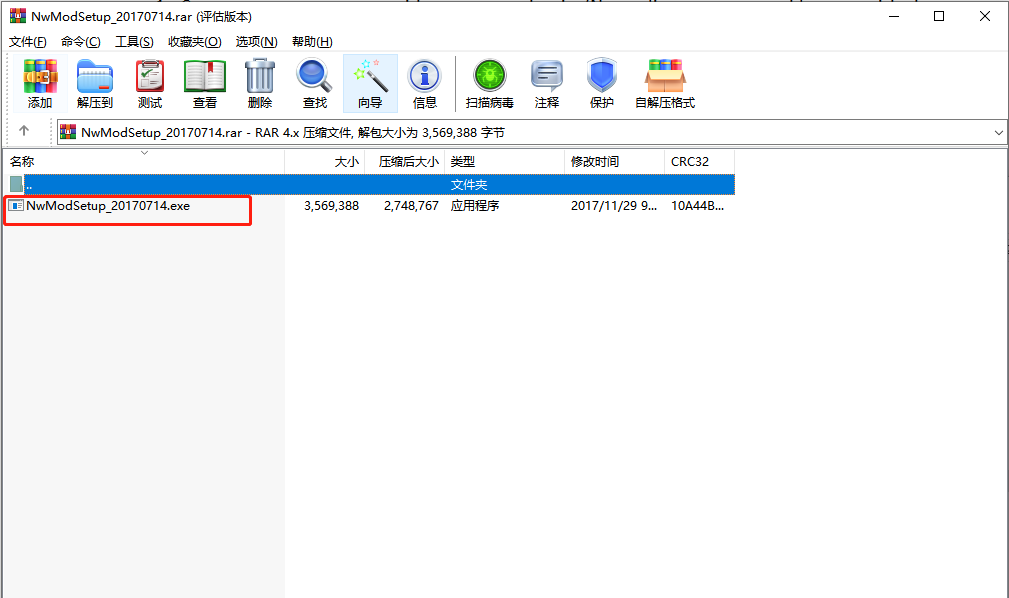Screen dimensions: 1009x598
Task: Expand the address bar dropdown
Action: point(998,133)
